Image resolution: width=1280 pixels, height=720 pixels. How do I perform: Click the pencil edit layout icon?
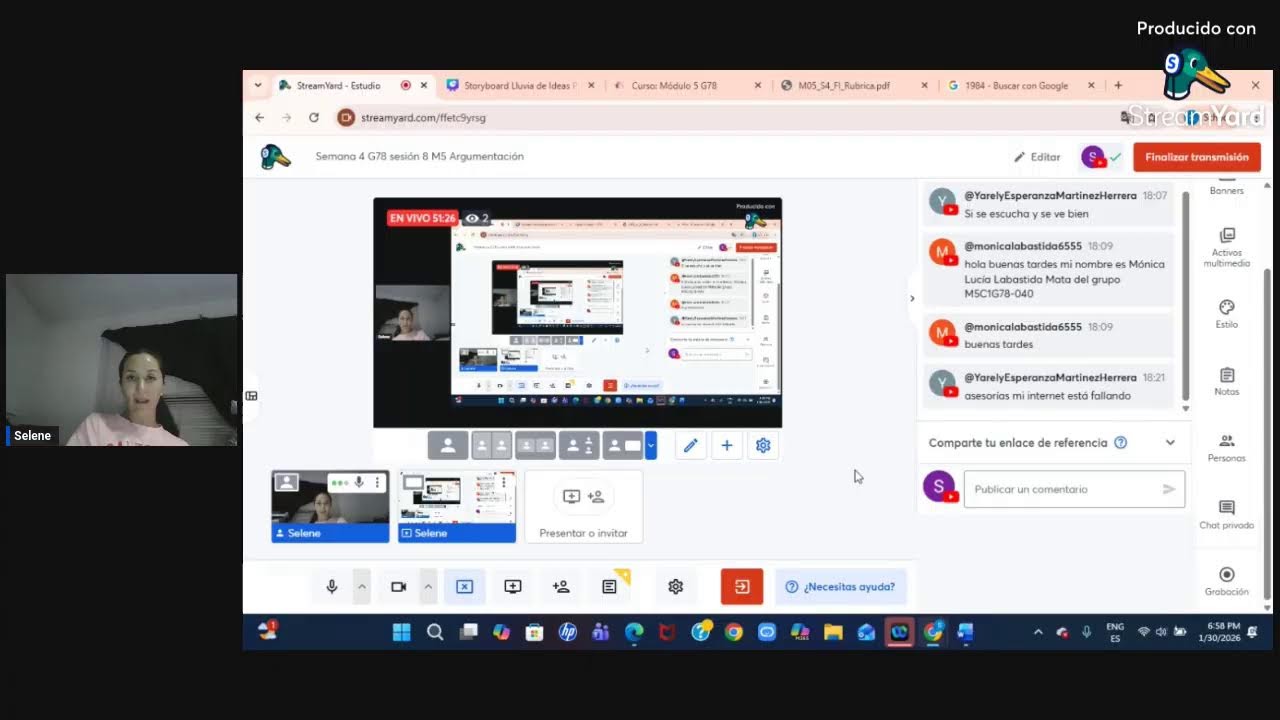click(x=690, y=446)
